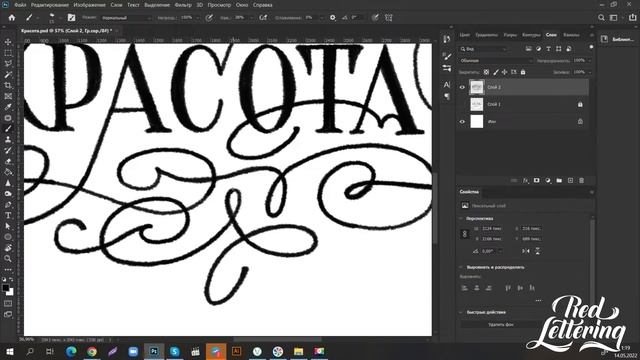Select the Слой 2 layer thumbnail

pos(476,87)
